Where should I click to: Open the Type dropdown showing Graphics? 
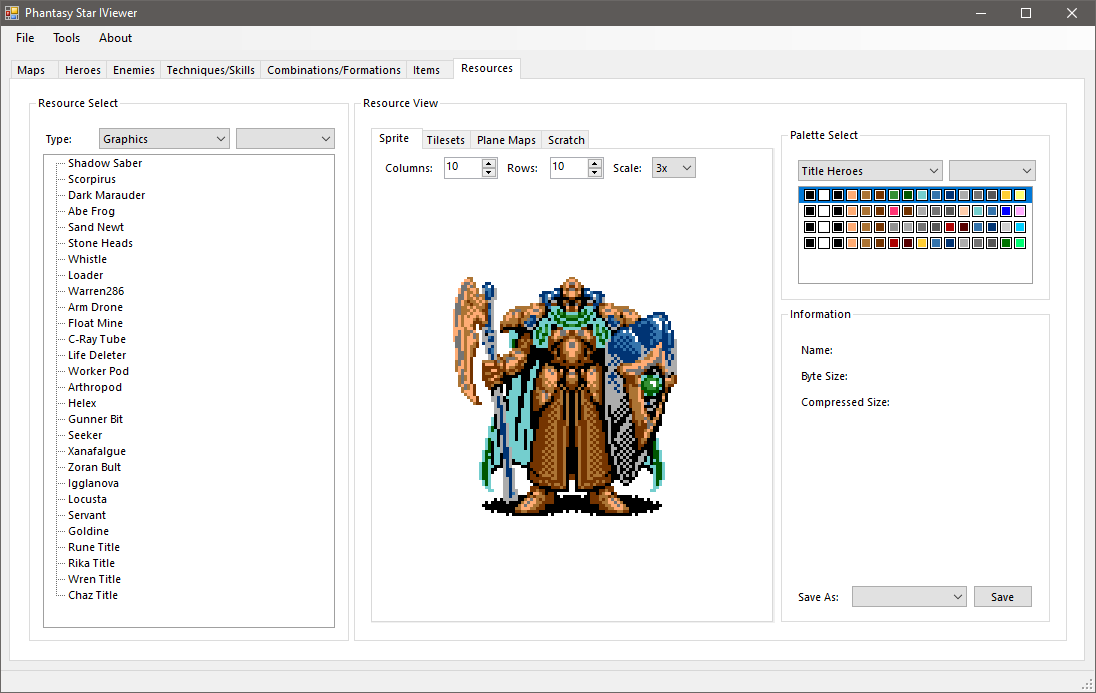164,139
